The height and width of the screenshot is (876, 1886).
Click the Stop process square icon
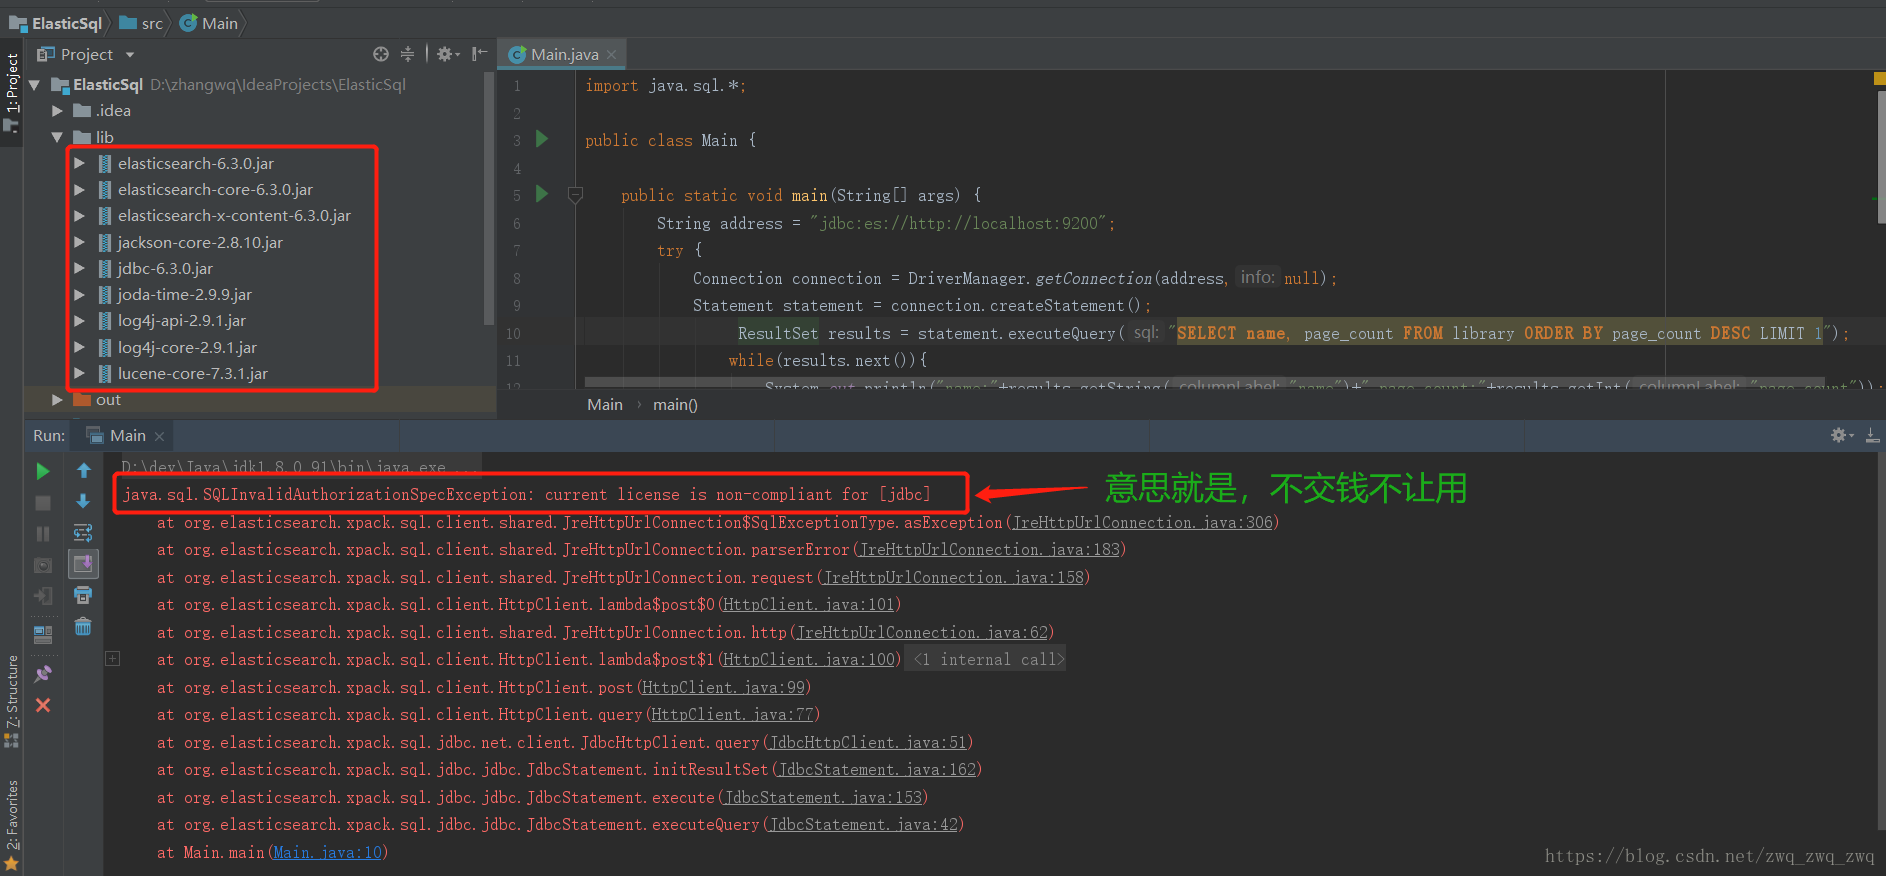click(43, 503)
